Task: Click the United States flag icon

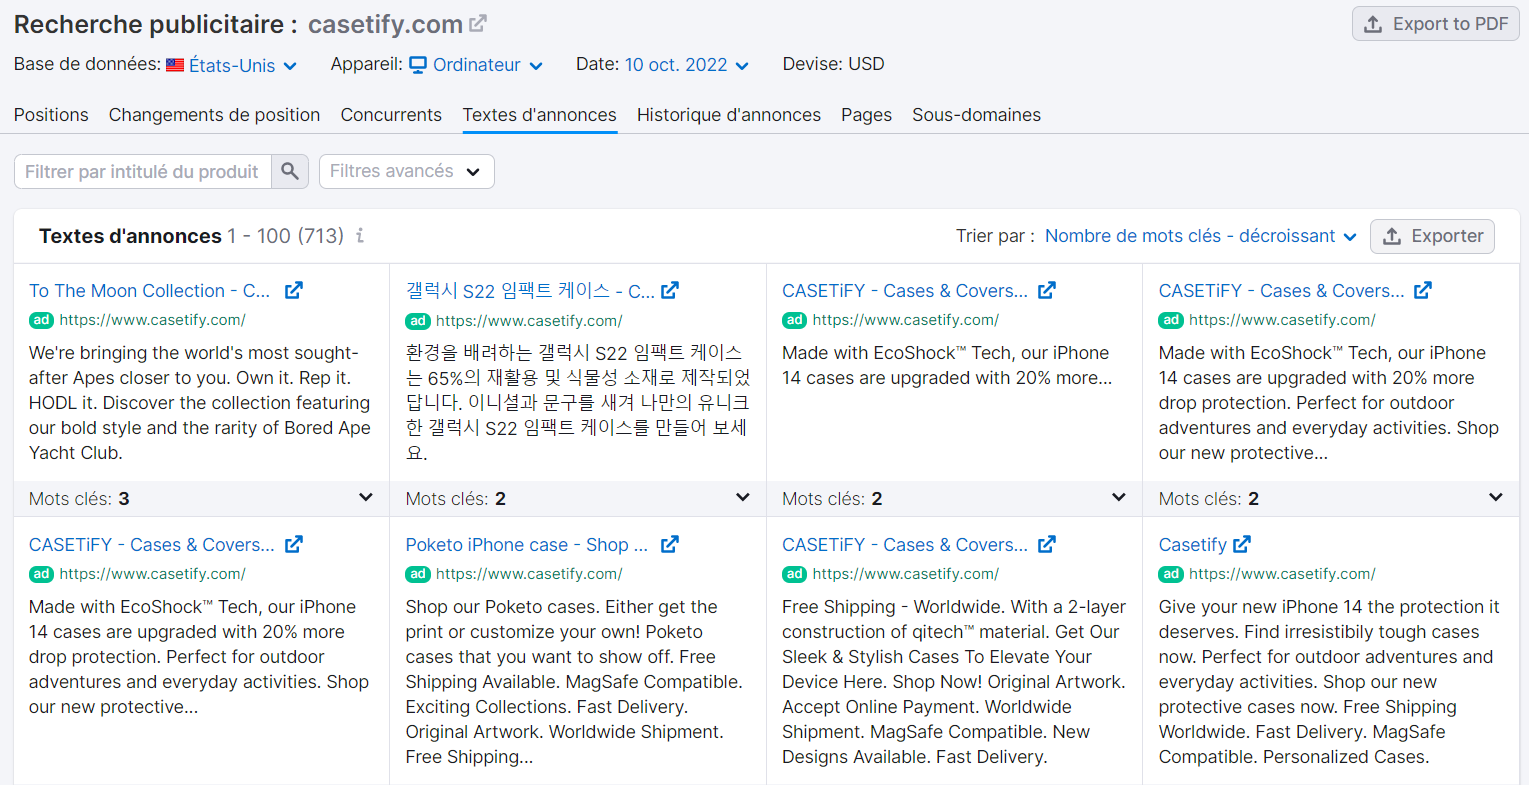Action: pyautogui.click(x=175, y=65)
